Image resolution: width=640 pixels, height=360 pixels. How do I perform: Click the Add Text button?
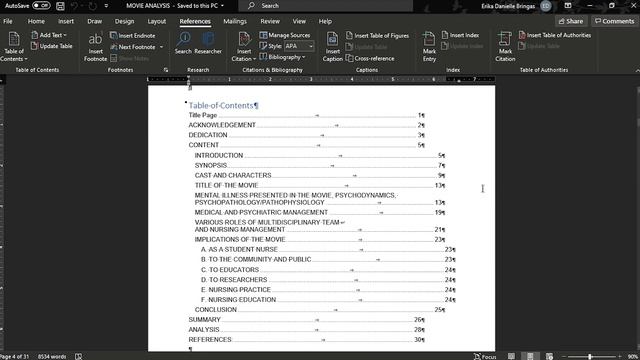pyautogui.click(x=49, y=35)
